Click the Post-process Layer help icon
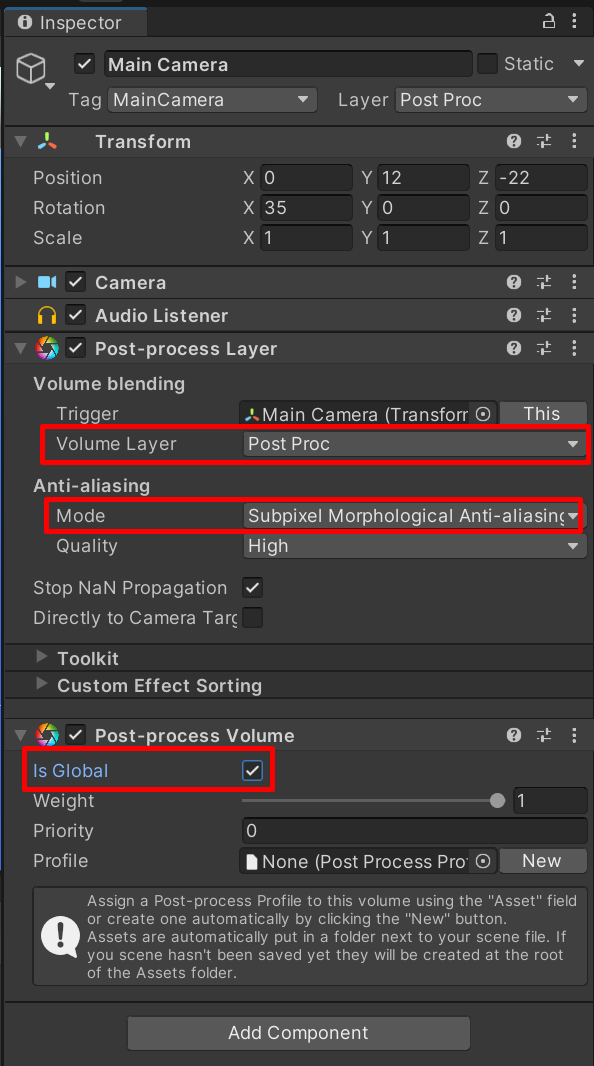The height and width of the screenshot is (1066, 594). click(514, 349)
